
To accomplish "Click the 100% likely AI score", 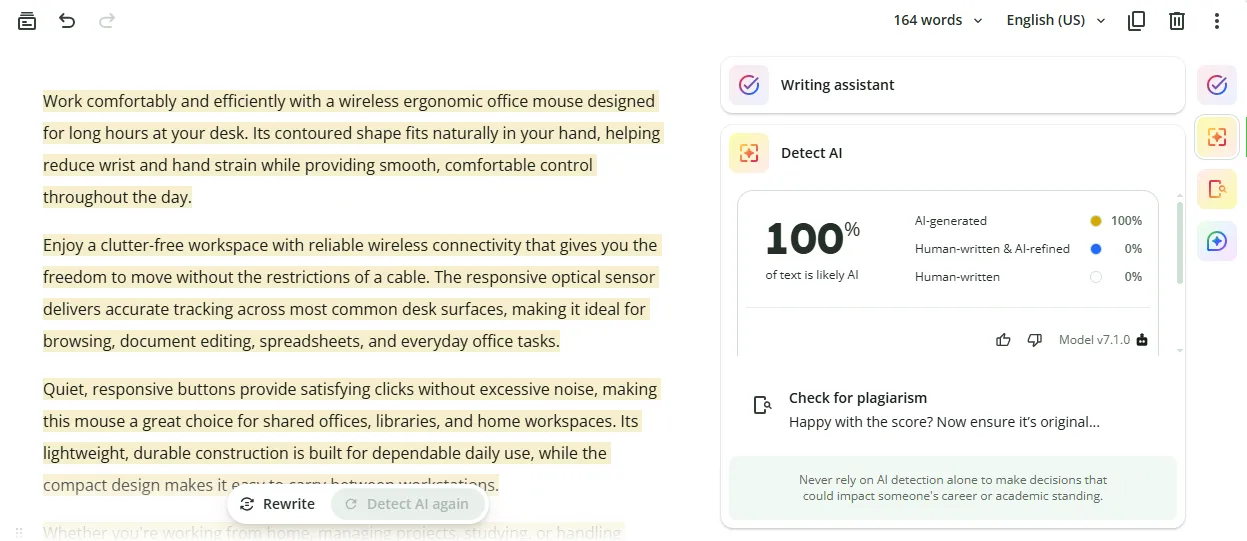I will [x=812, y=238].
